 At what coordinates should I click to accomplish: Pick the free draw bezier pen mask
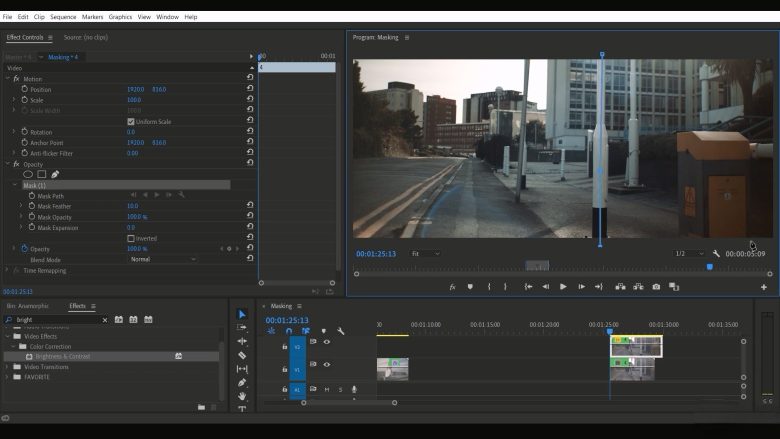tap(55, 174)
